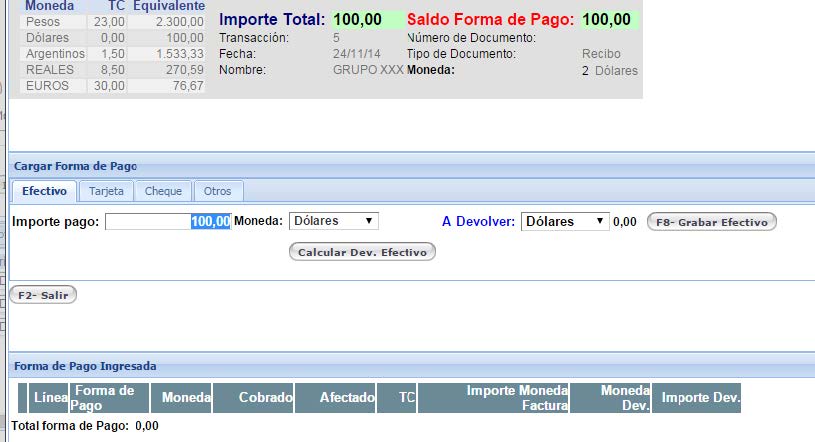Click the Cobrado column header
Image resolution: width=815 pixels, height=442 pixels.
pos(254,398)
